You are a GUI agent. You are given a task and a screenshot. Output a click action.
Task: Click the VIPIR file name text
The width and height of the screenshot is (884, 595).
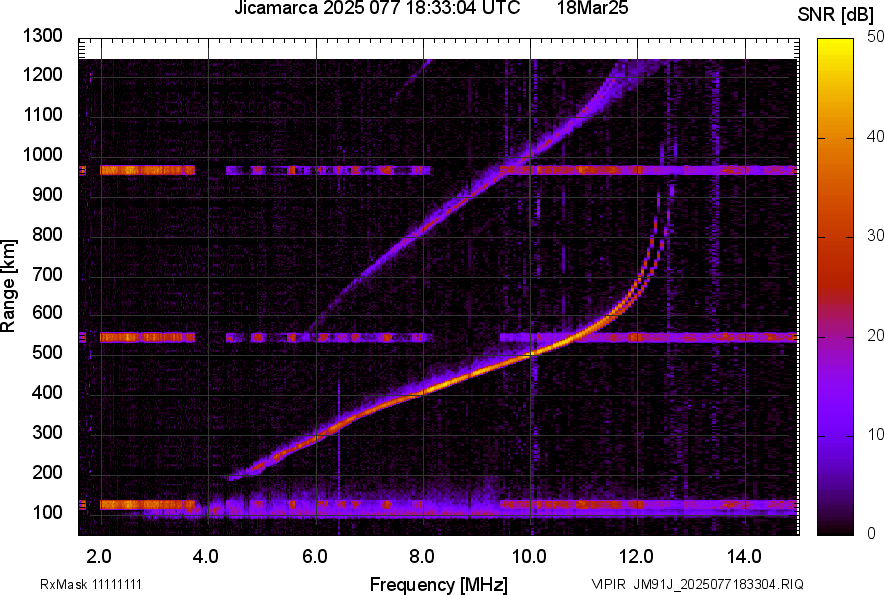pos(697,584)
